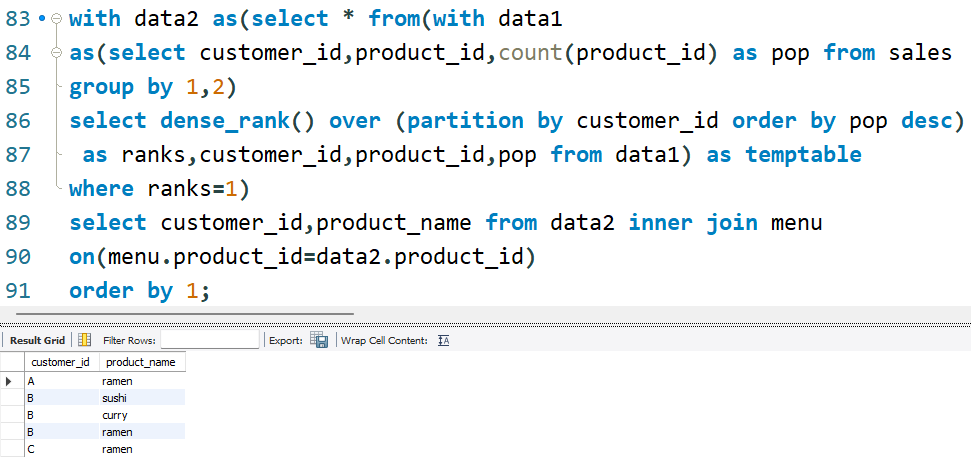This screenshot has height=461, width=971.
Task: Export the recordset using the Export icon
Action: coord(319,340)
